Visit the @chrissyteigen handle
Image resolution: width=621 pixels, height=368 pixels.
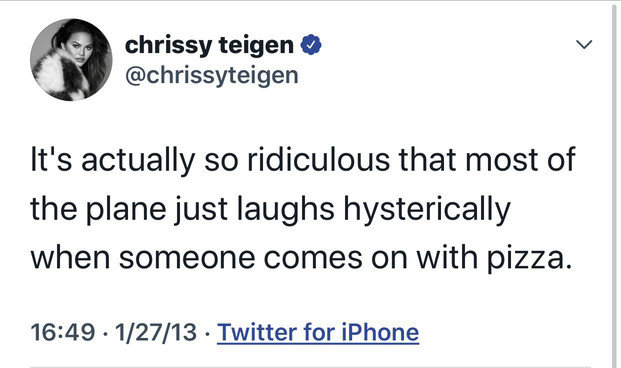click(x=212, y=75)
